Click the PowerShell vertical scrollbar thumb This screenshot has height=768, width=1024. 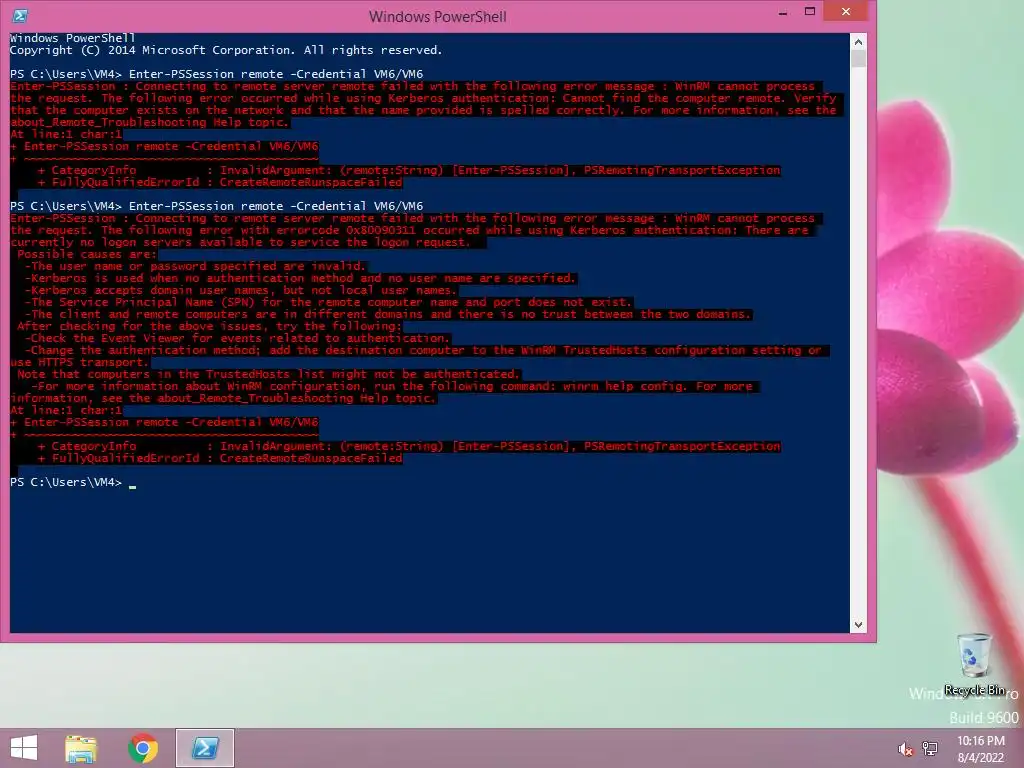pos(858,58)
